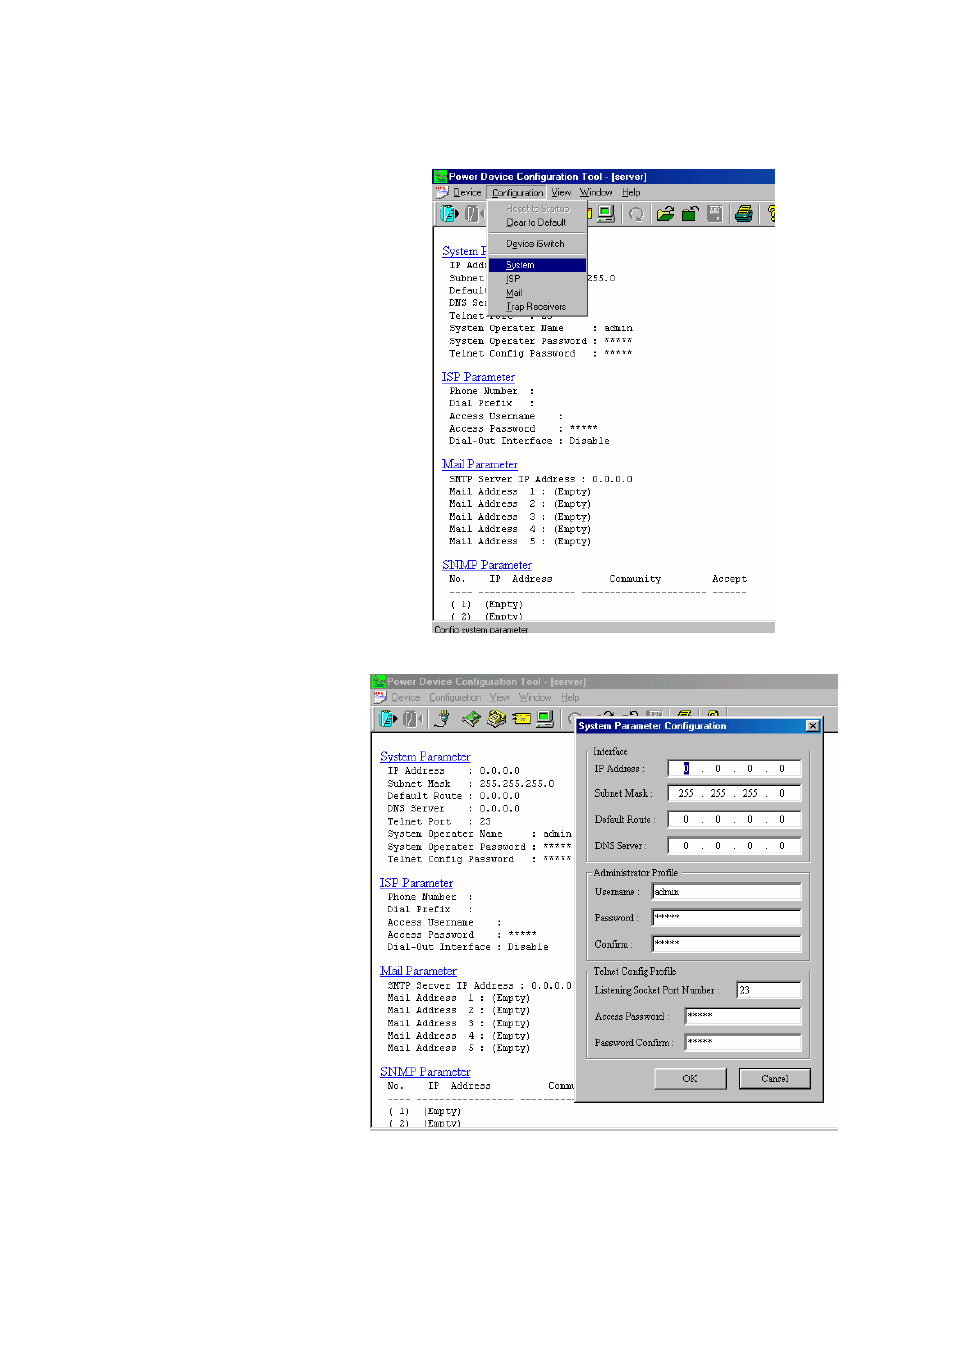
Task: Open System Parameter link behind the dialog
Action: click(x=425, y=757)
